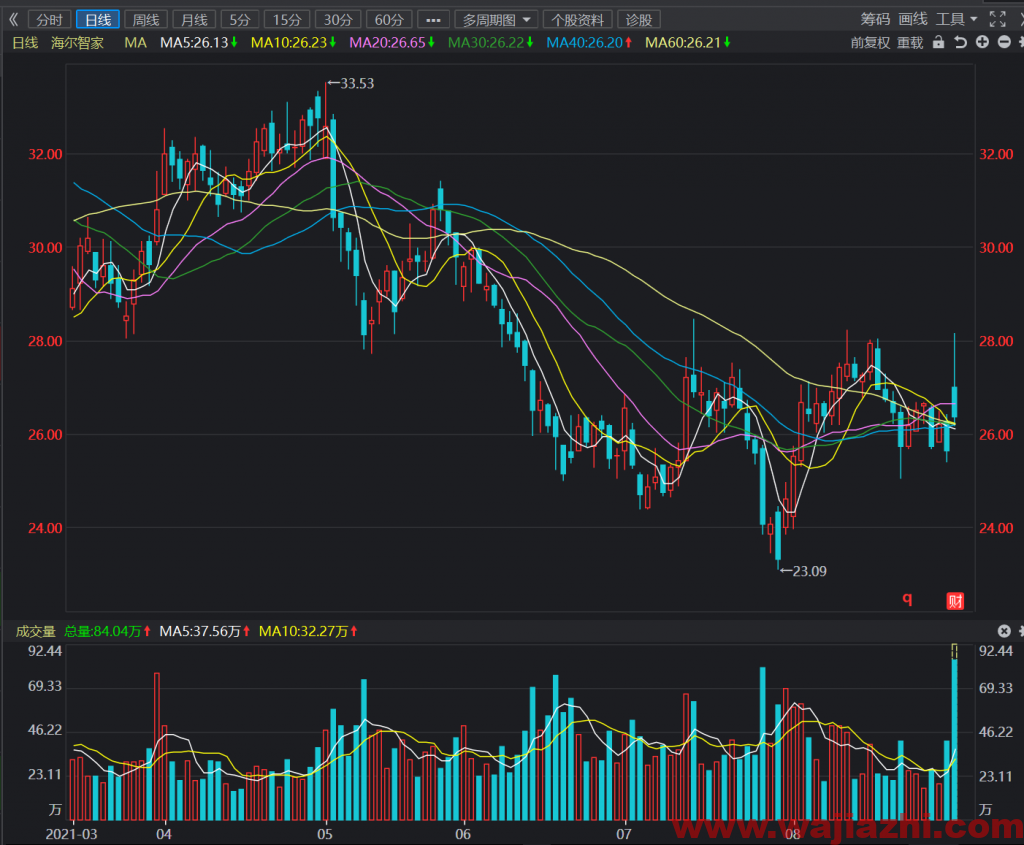1024x845 pixels.
Task: Click the lock icon beside 重载
Action: tap(938, 42)
